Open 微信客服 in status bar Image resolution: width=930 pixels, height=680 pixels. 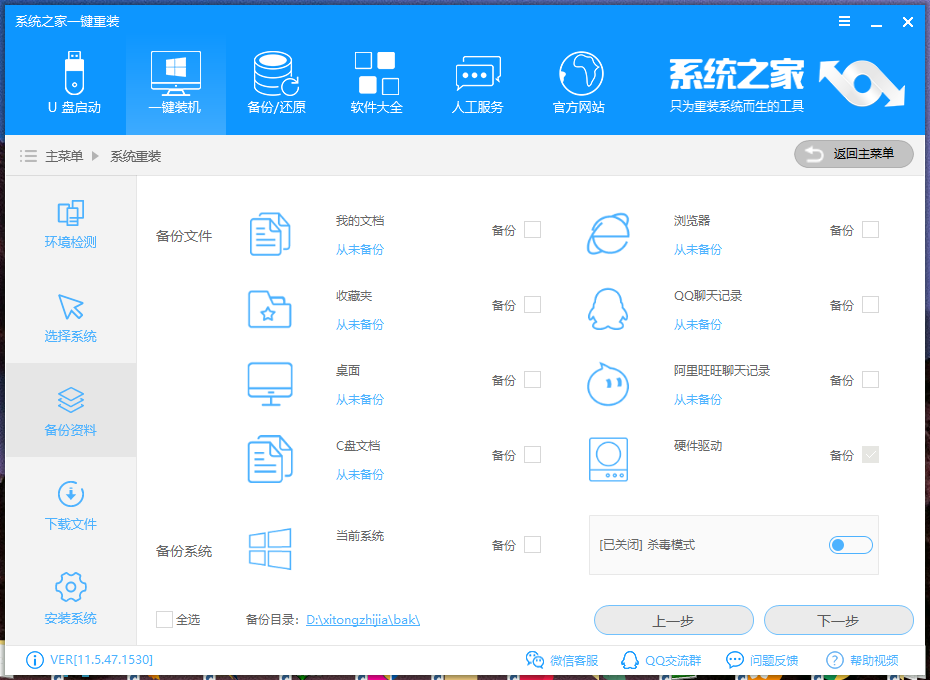tap(562, 660)
